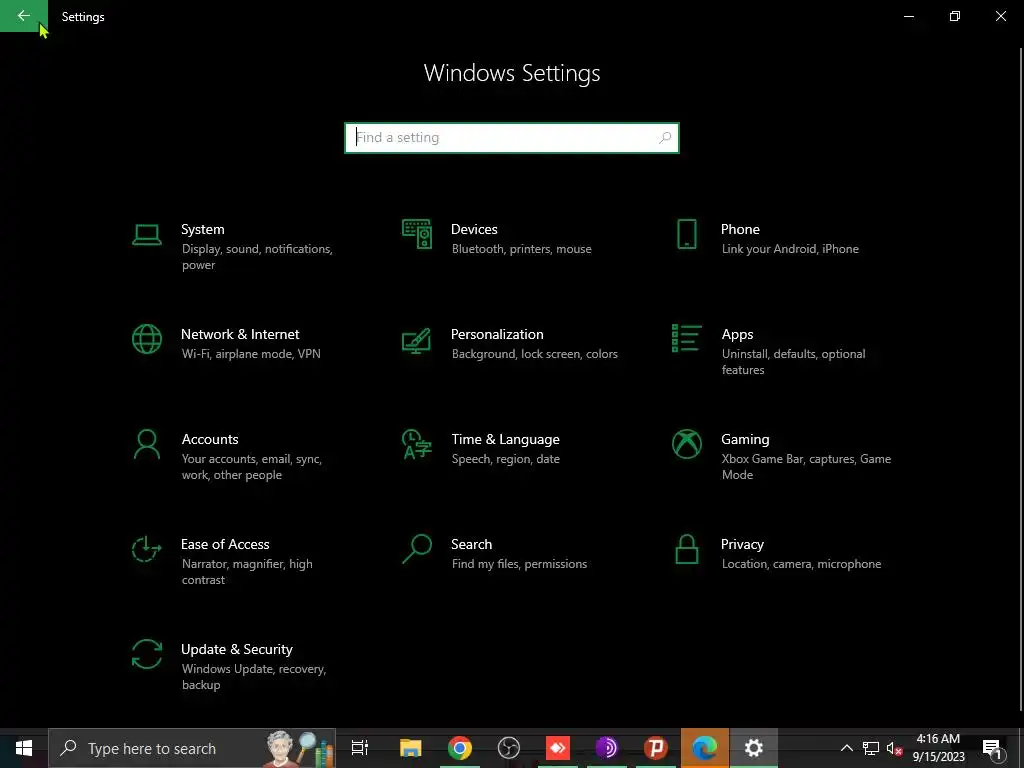Open the Time & Language icon
The image size is (1024, 768).
click(417, 444)
